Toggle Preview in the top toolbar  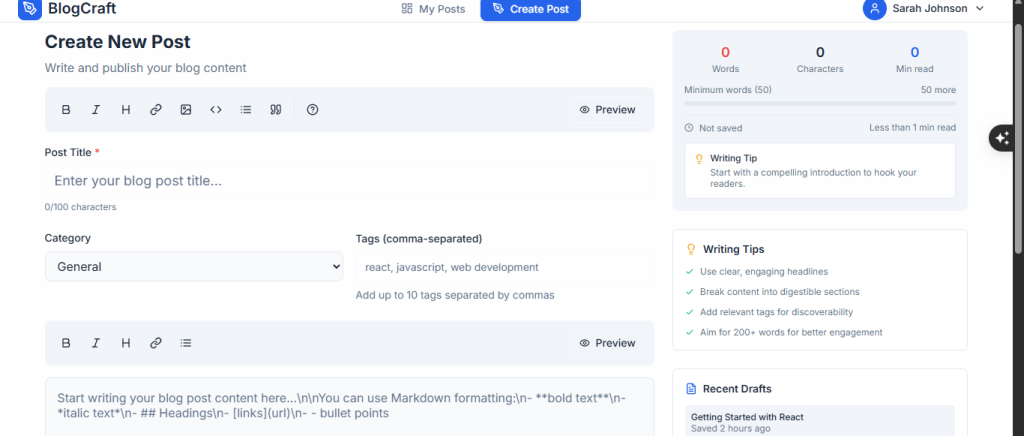tap(607, 110)
